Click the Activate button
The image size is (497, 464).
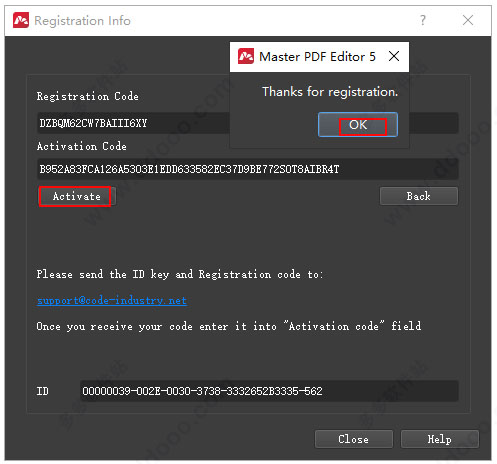[77, 196]
